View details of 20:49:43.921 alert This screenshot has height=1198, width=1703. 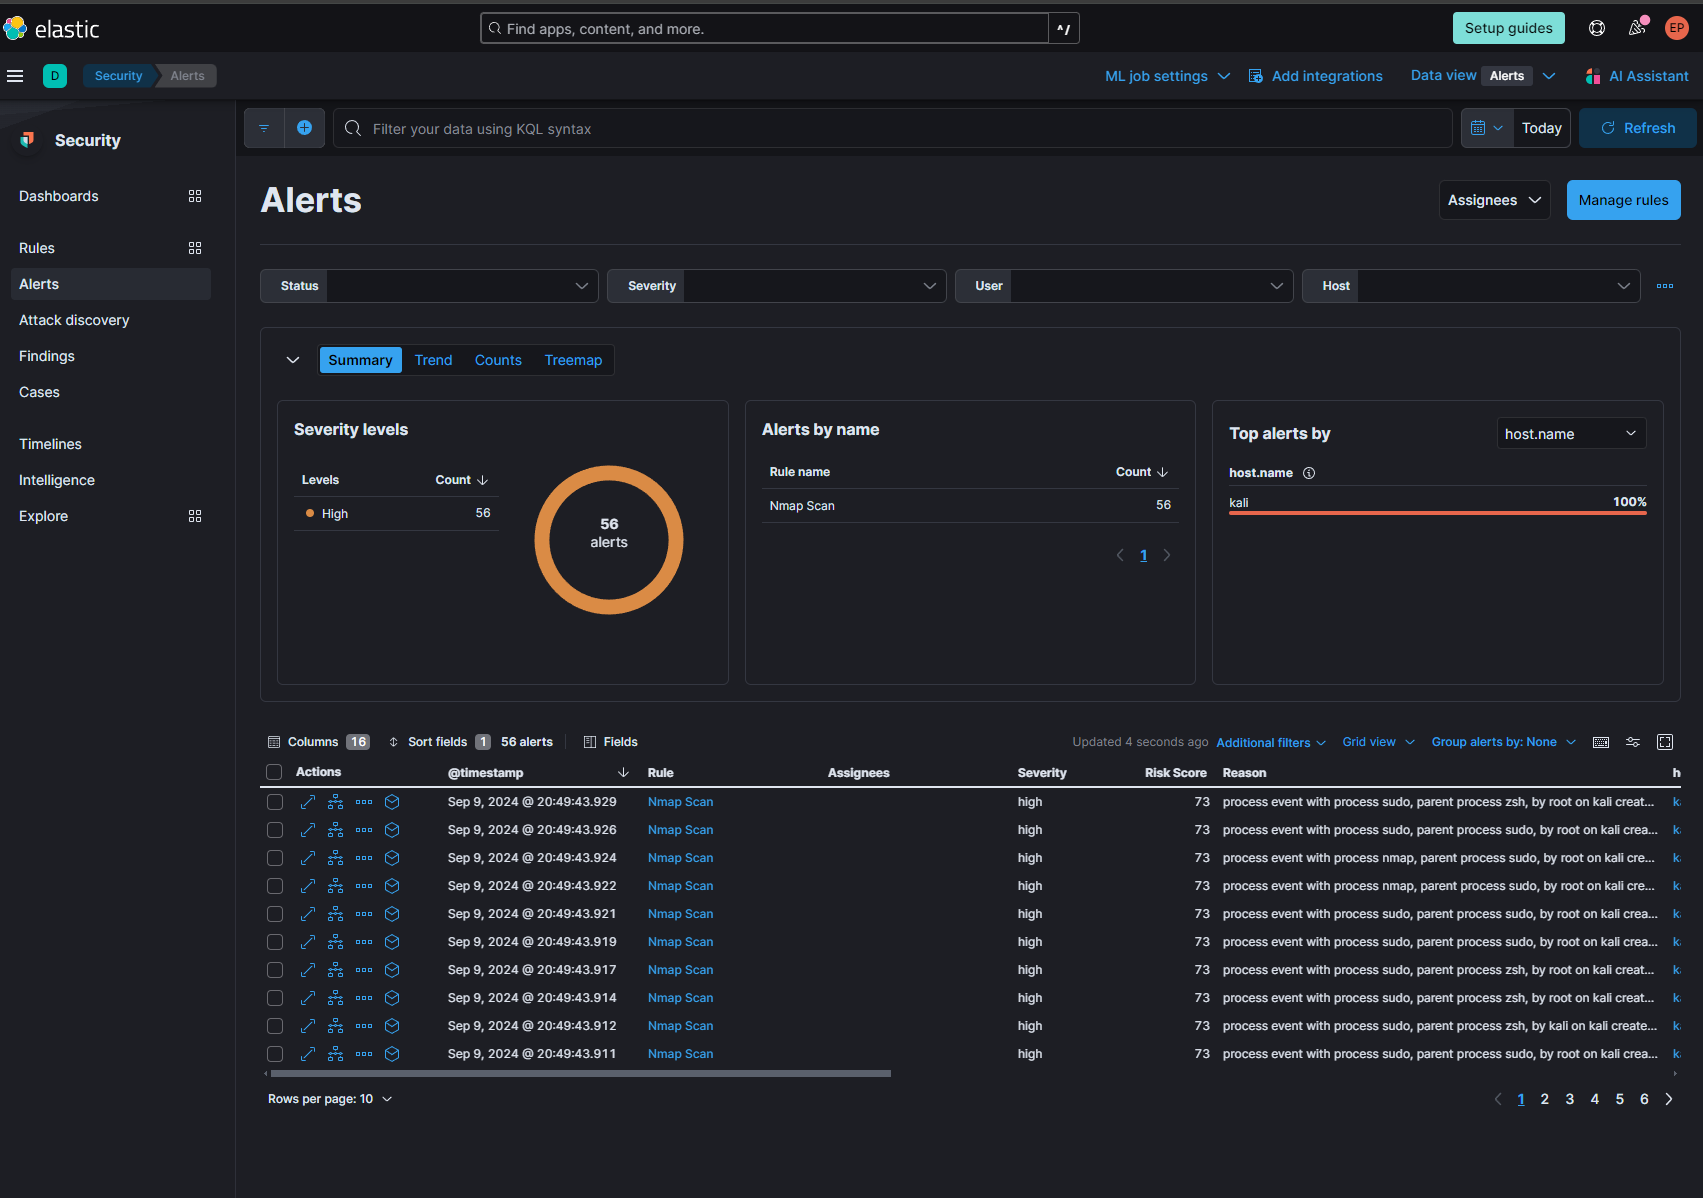(x=308, y=914)
